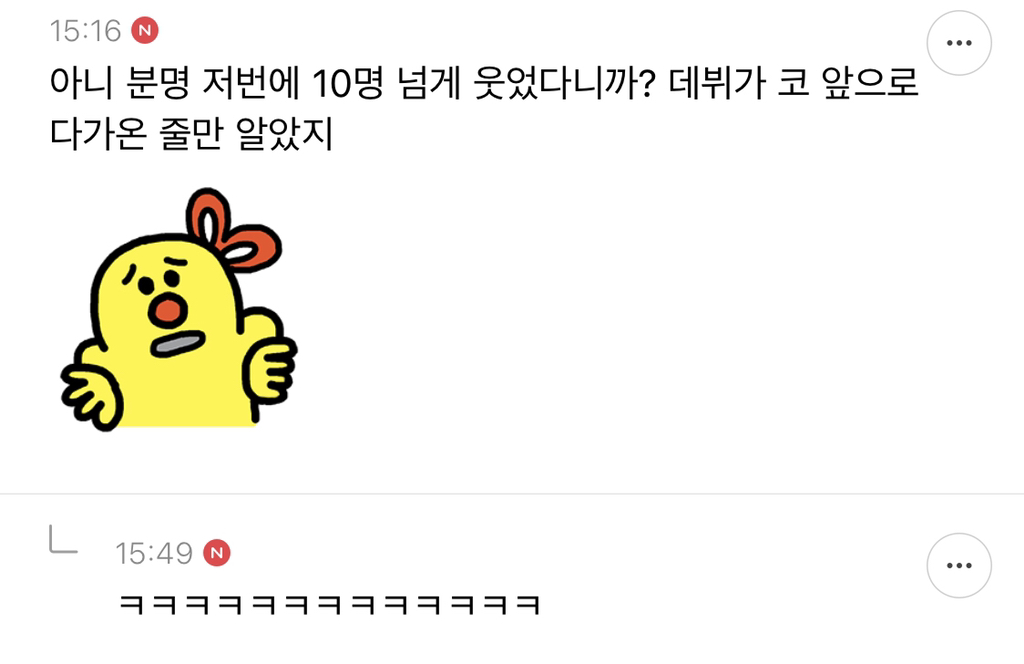Click the ㅋㅋㅋ reply text
1024x664 pixels.
click(330, 605)
